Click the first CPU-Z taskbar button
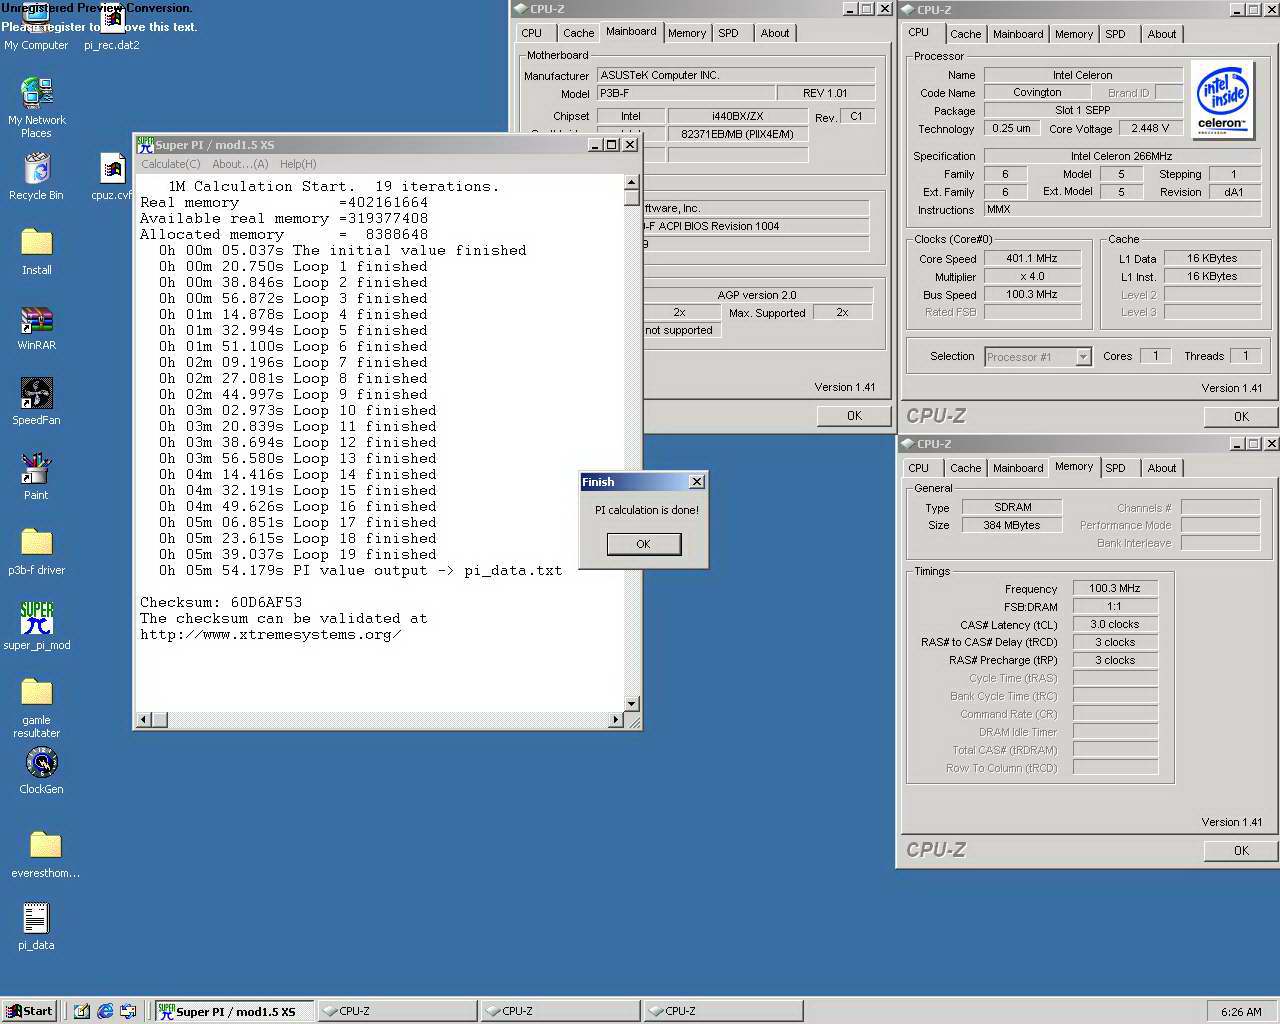Image resolution: width=1280 pixels, height=1024 pixels. coord(397,1011)
